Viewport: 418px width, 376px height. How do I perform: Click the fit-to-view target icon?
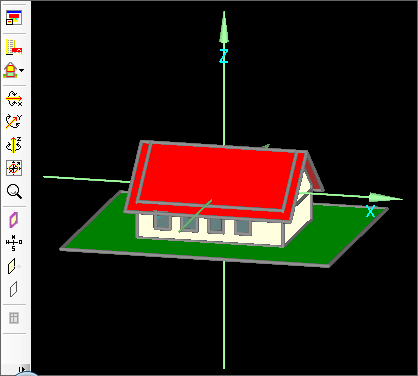(14, 168)
